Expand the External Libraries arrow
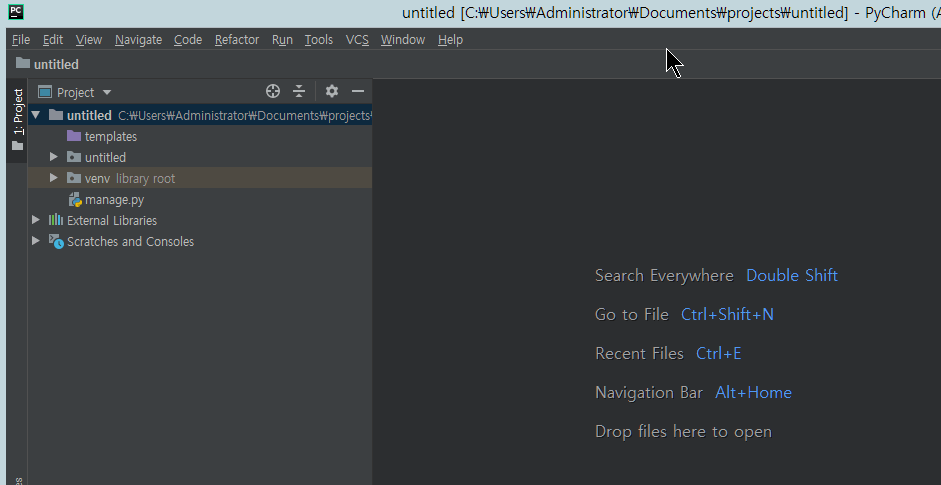 point(36,220)
